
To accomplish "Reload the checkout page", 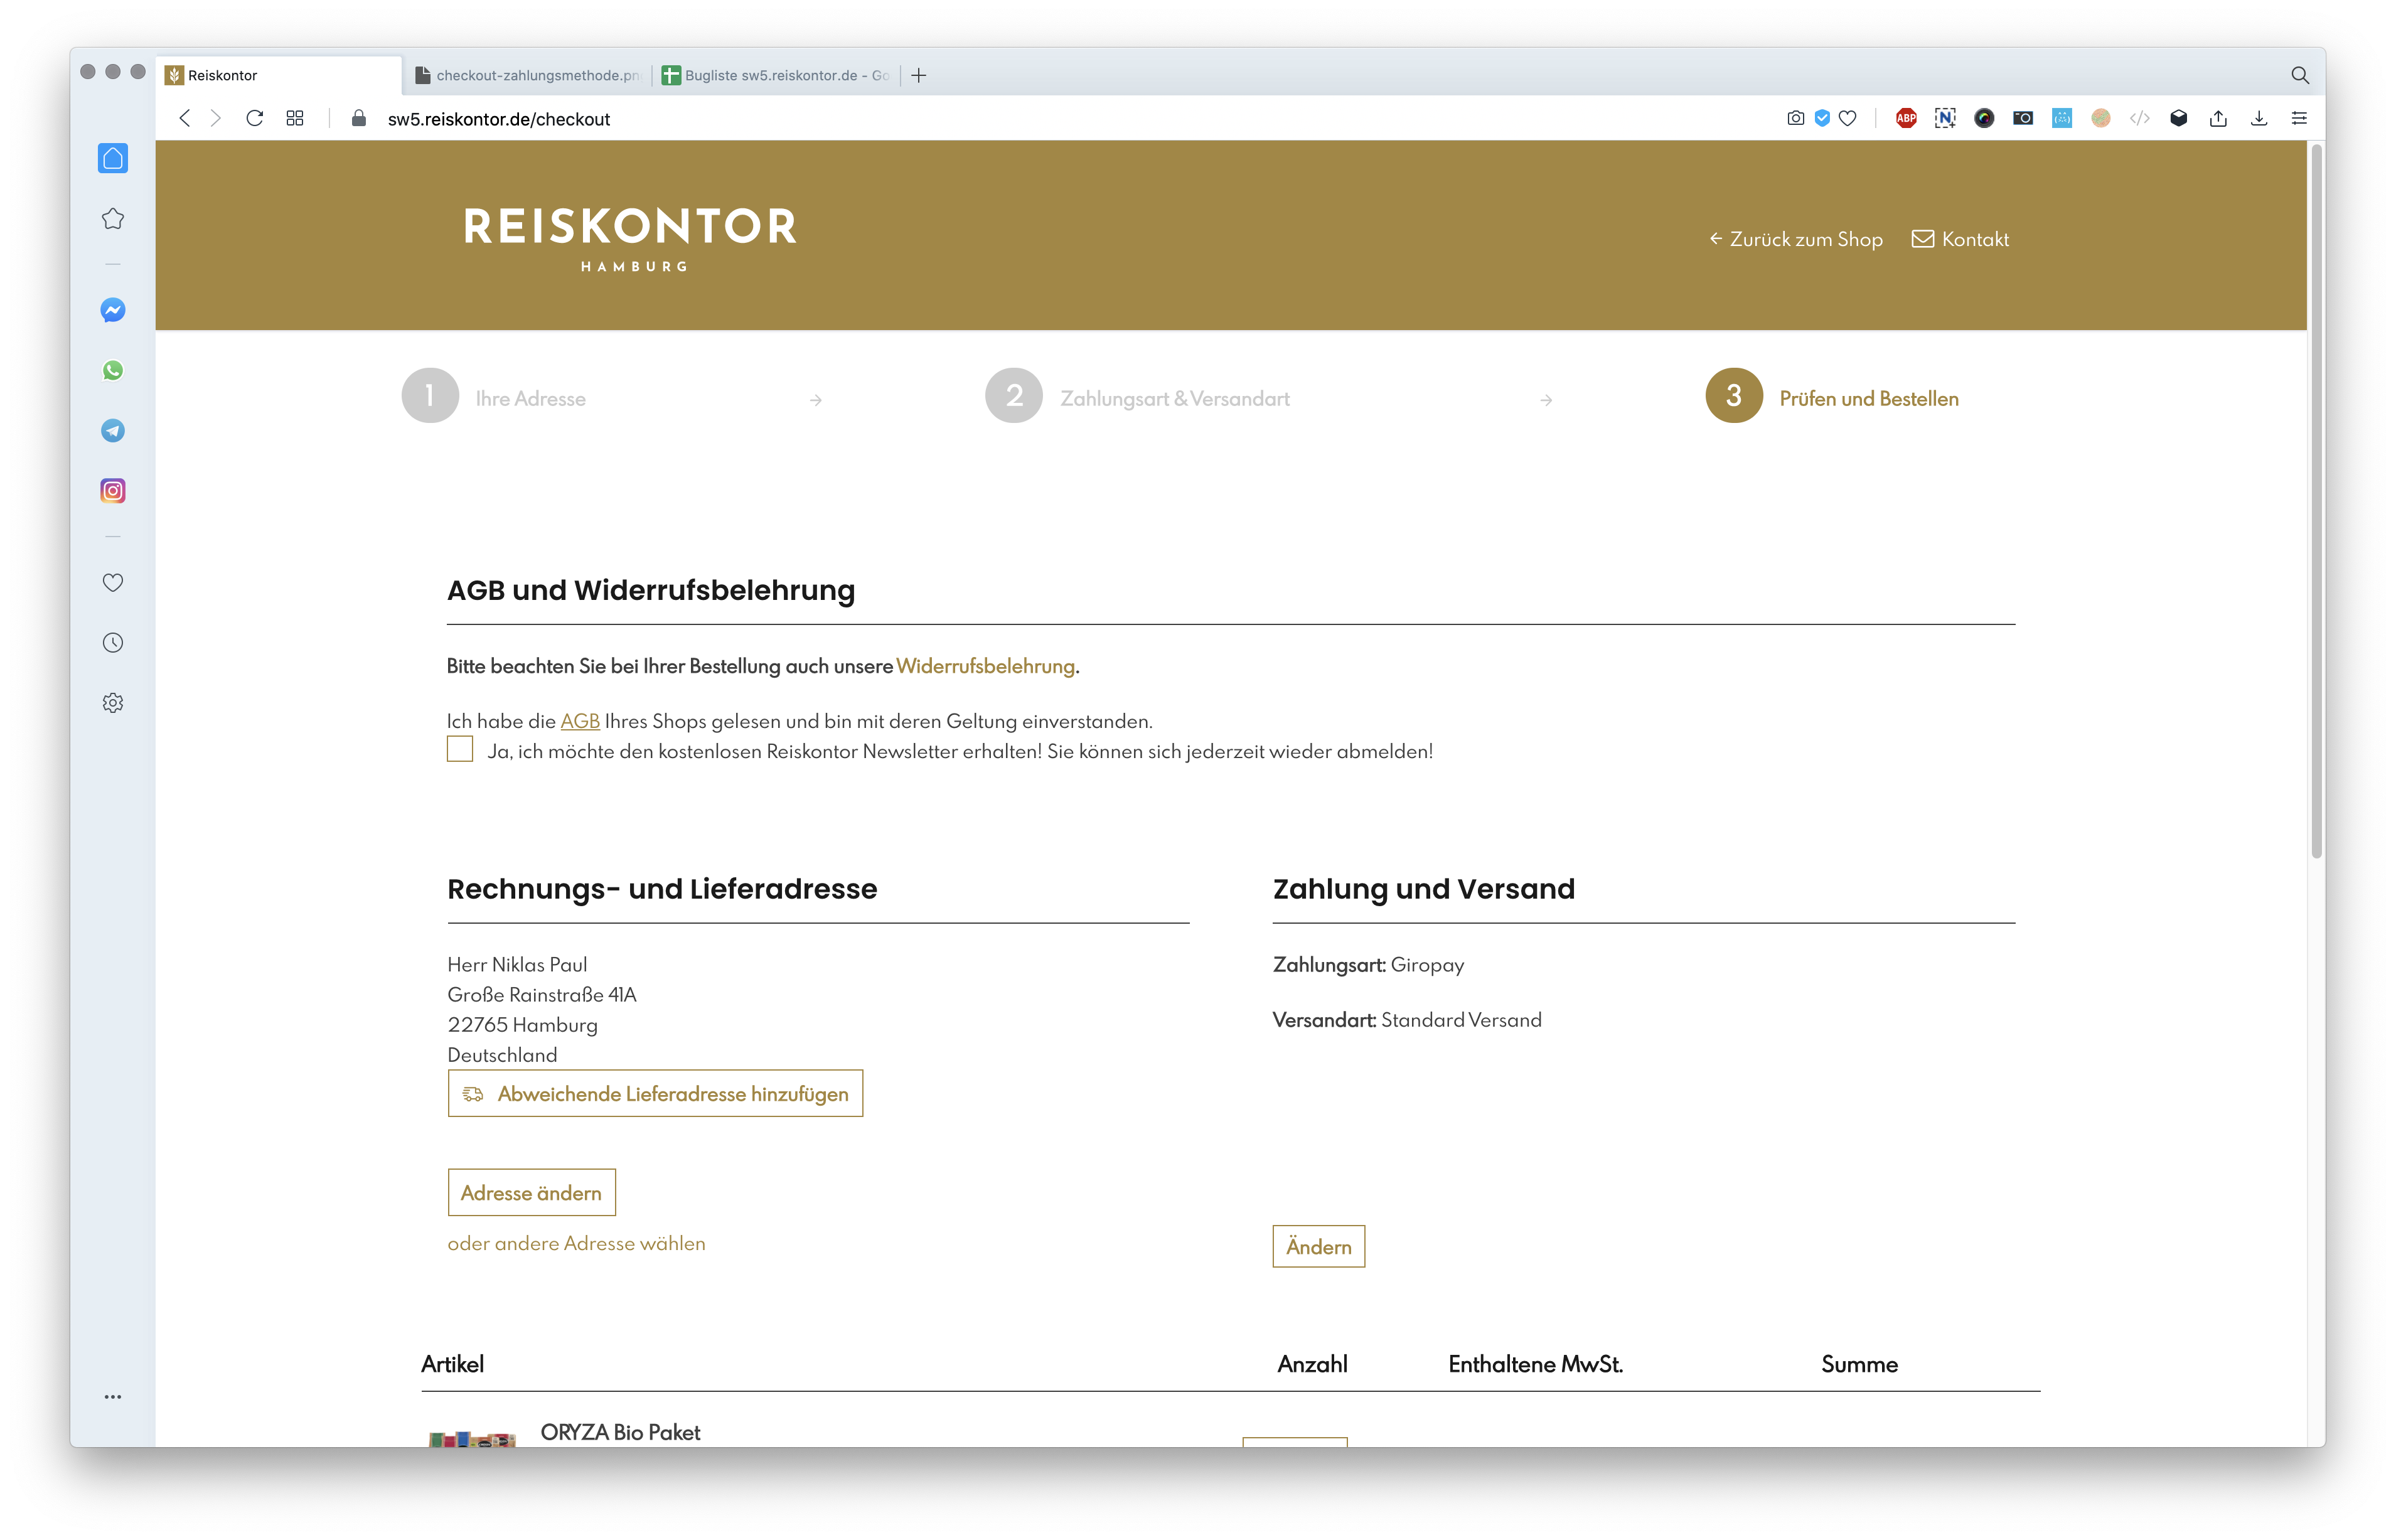I will (255, 119).
